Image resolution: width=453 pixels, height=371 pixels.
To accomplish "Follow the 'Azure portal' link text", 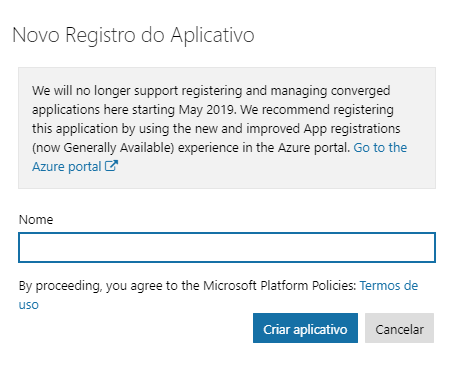I will (67, 166).
